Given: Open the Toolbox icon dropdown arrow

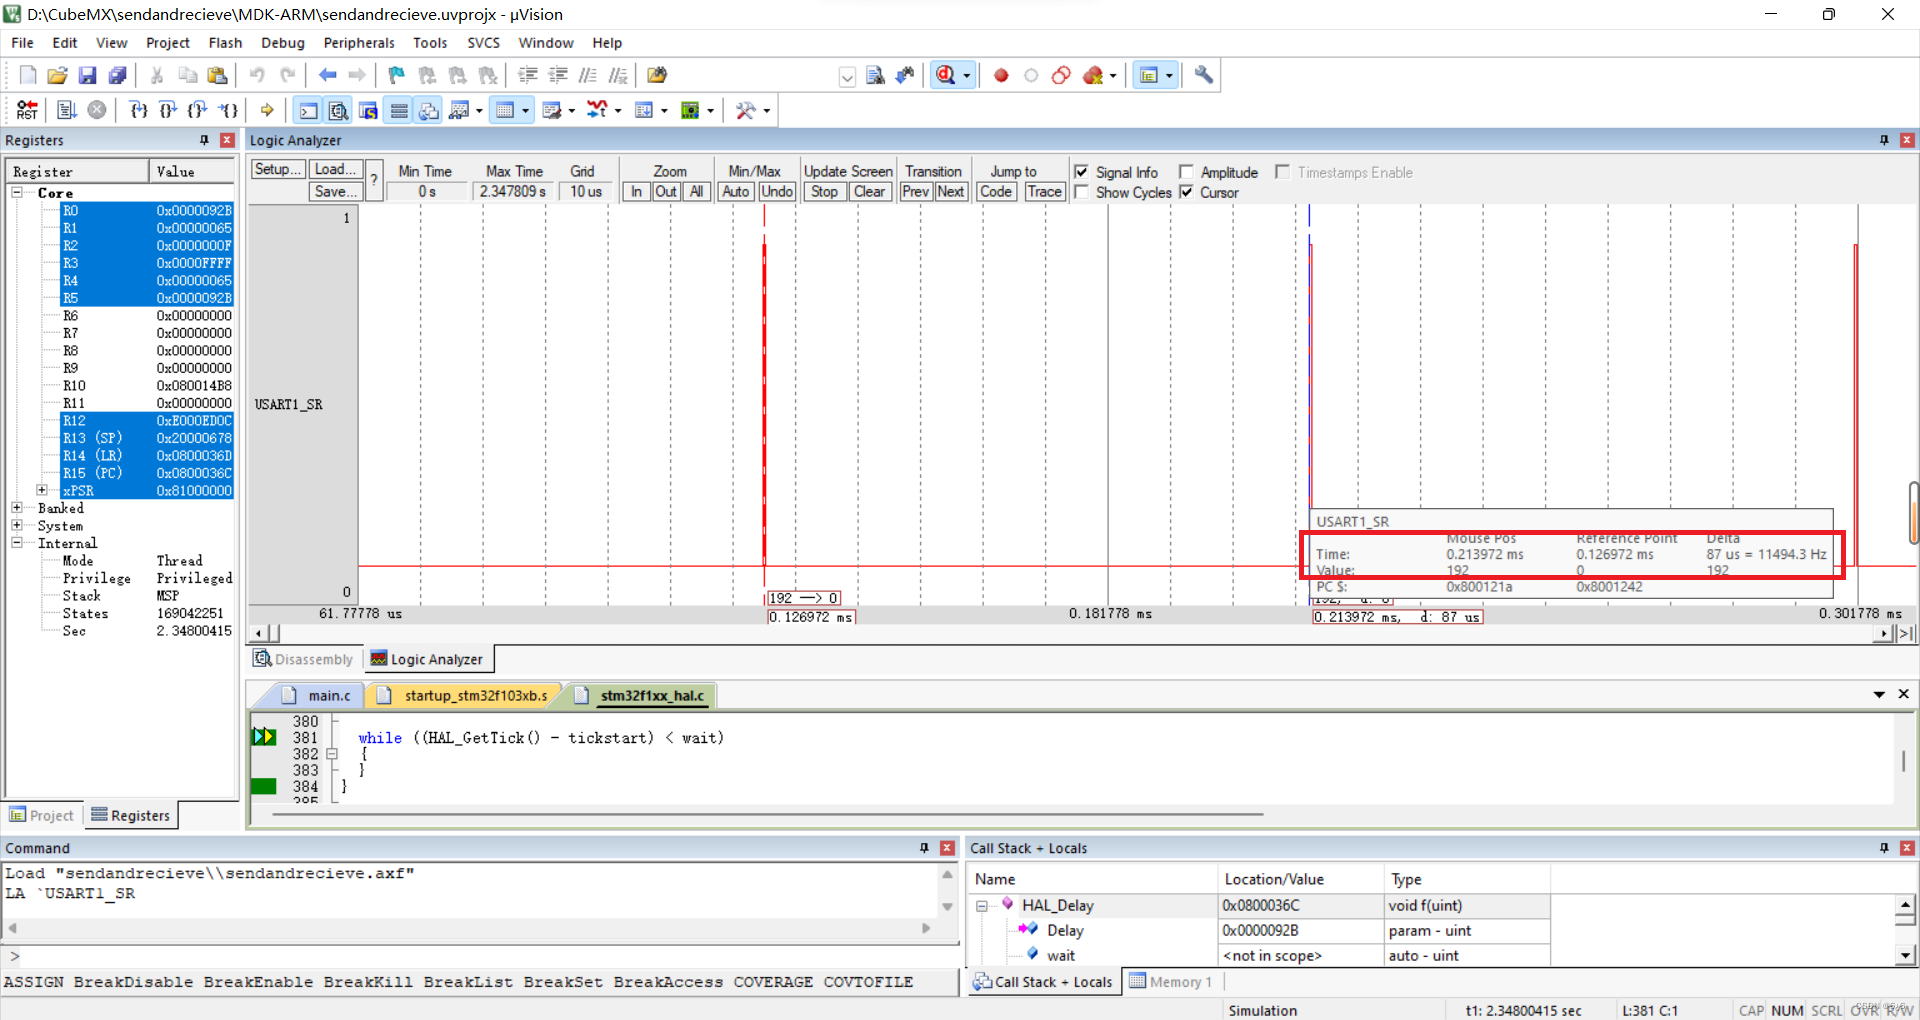Looking at the screenshot, I should [x=767, y=111].
